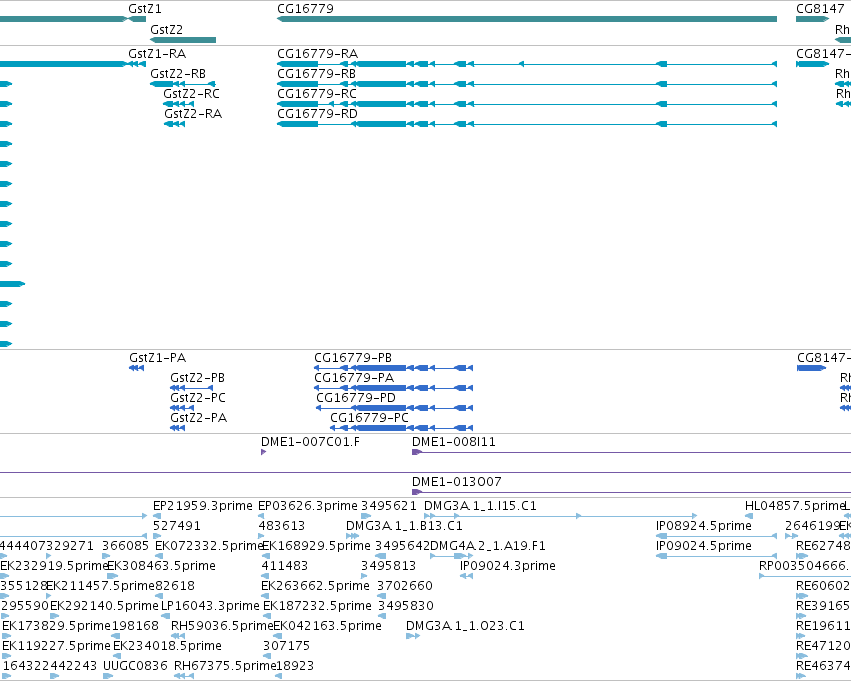Click EST EK234018.5prime
This screenshot has width=851, height=681.
click(x=167, y=646)
